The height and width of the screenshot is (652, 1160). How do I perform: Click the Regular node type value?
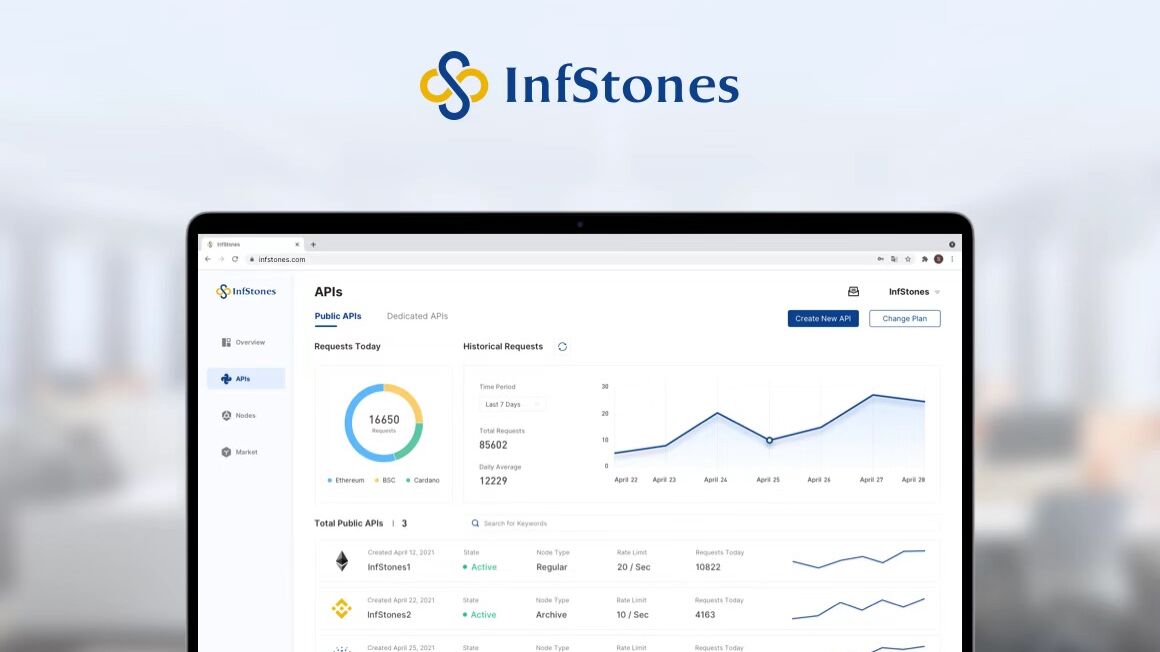point(552,568)
